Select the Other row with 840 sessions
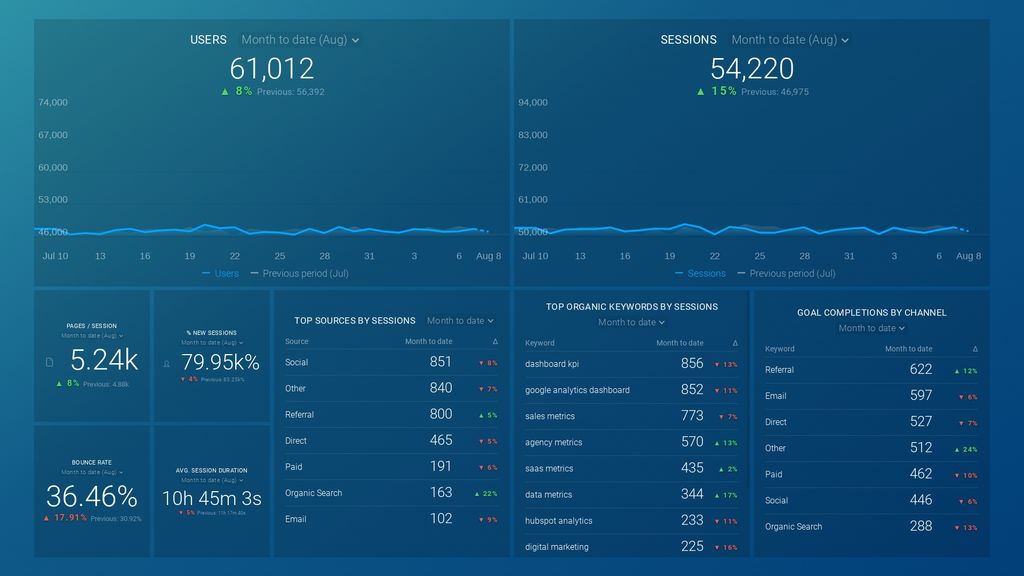The width and height of the screenshot is (1024, 576). point(391,389)
